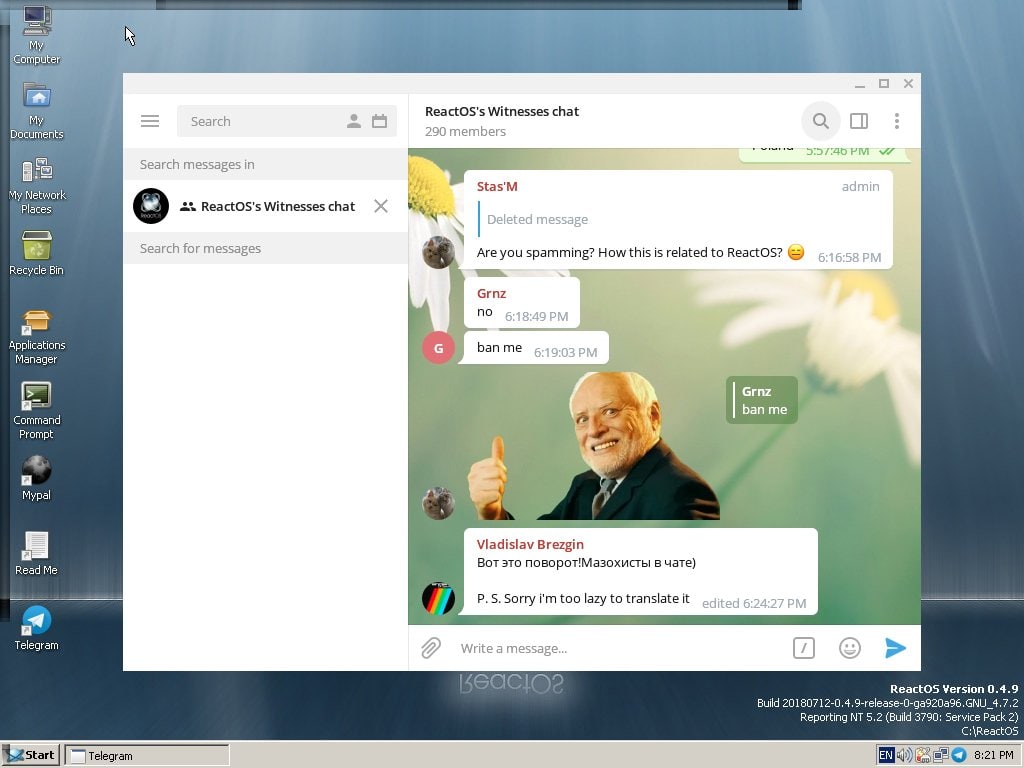
Task: Focus the Write a message field
Action: 620,648
